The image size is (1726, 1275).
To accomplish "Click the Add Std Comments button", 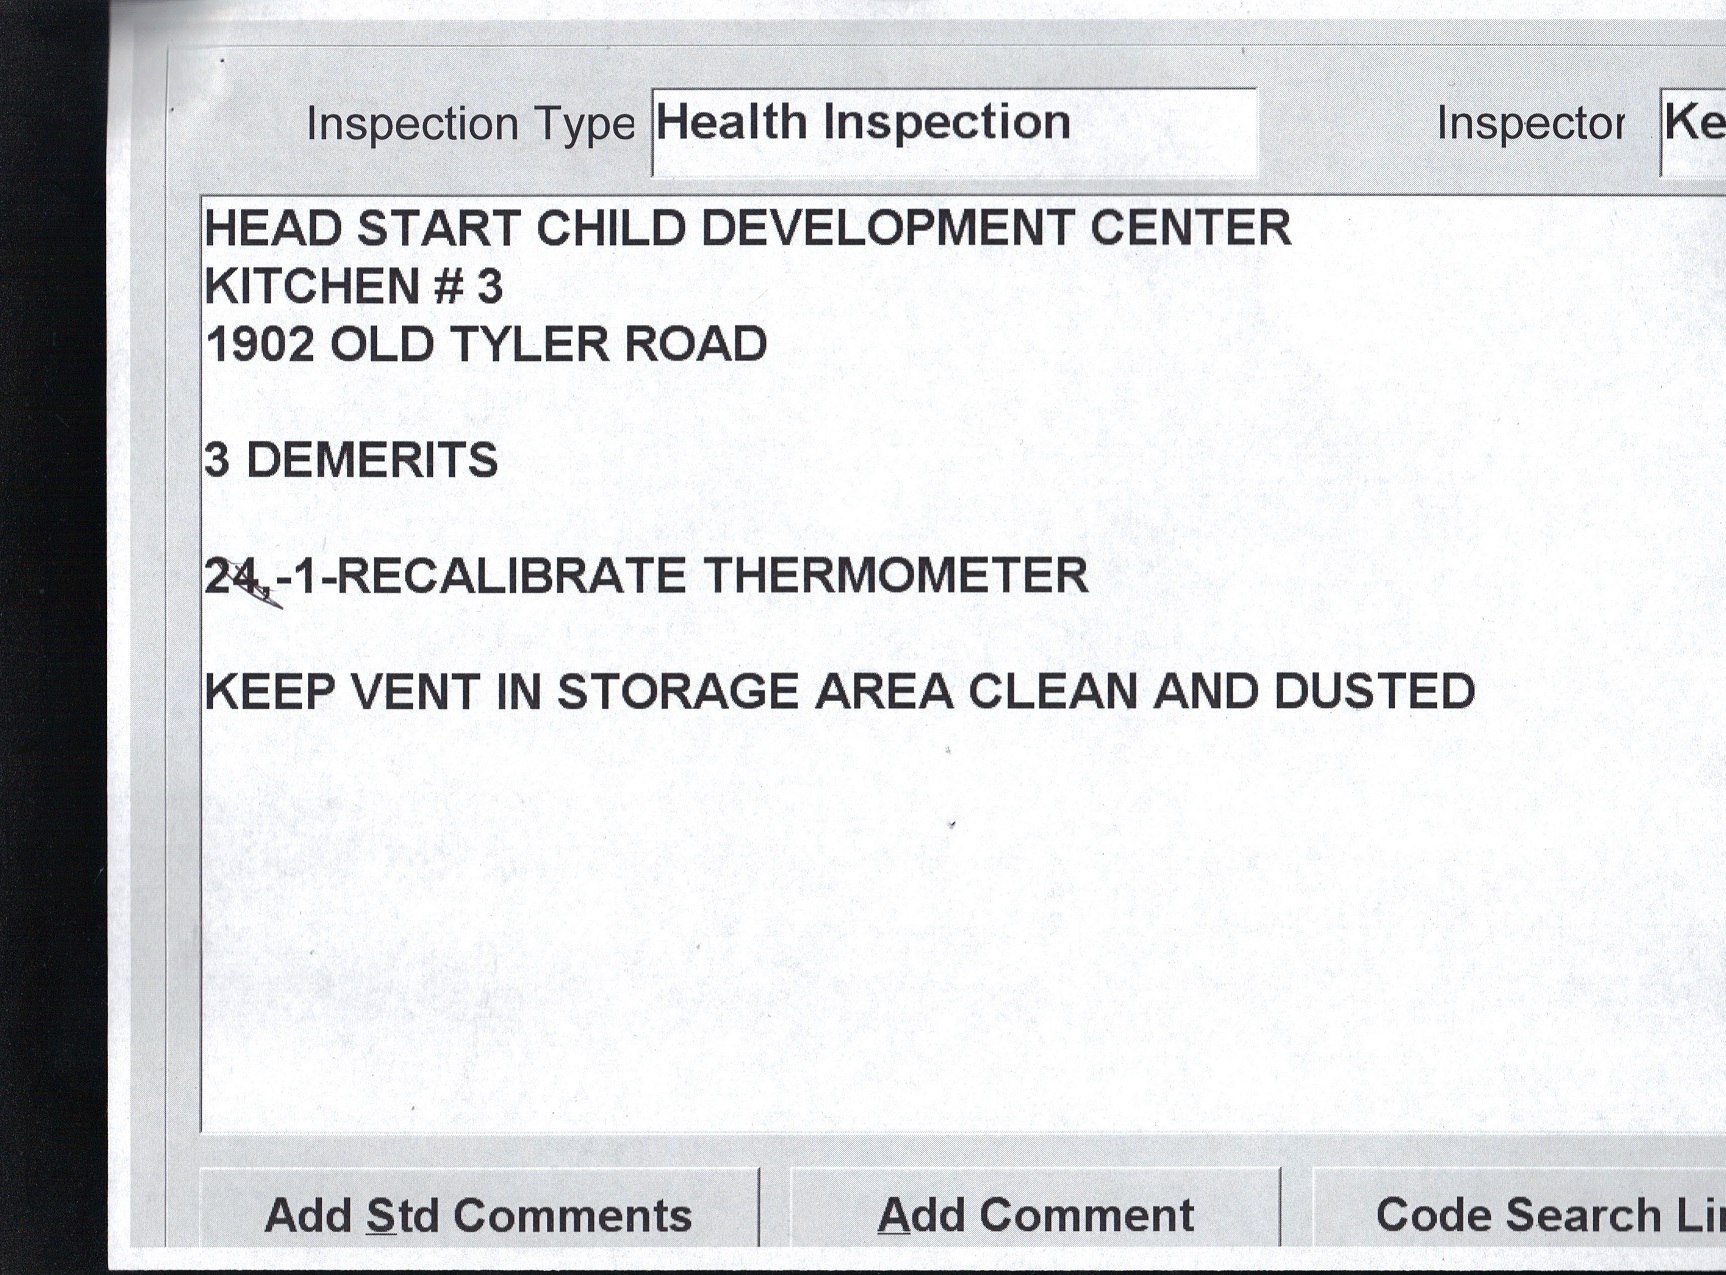I will click(x=478, y=1214).
